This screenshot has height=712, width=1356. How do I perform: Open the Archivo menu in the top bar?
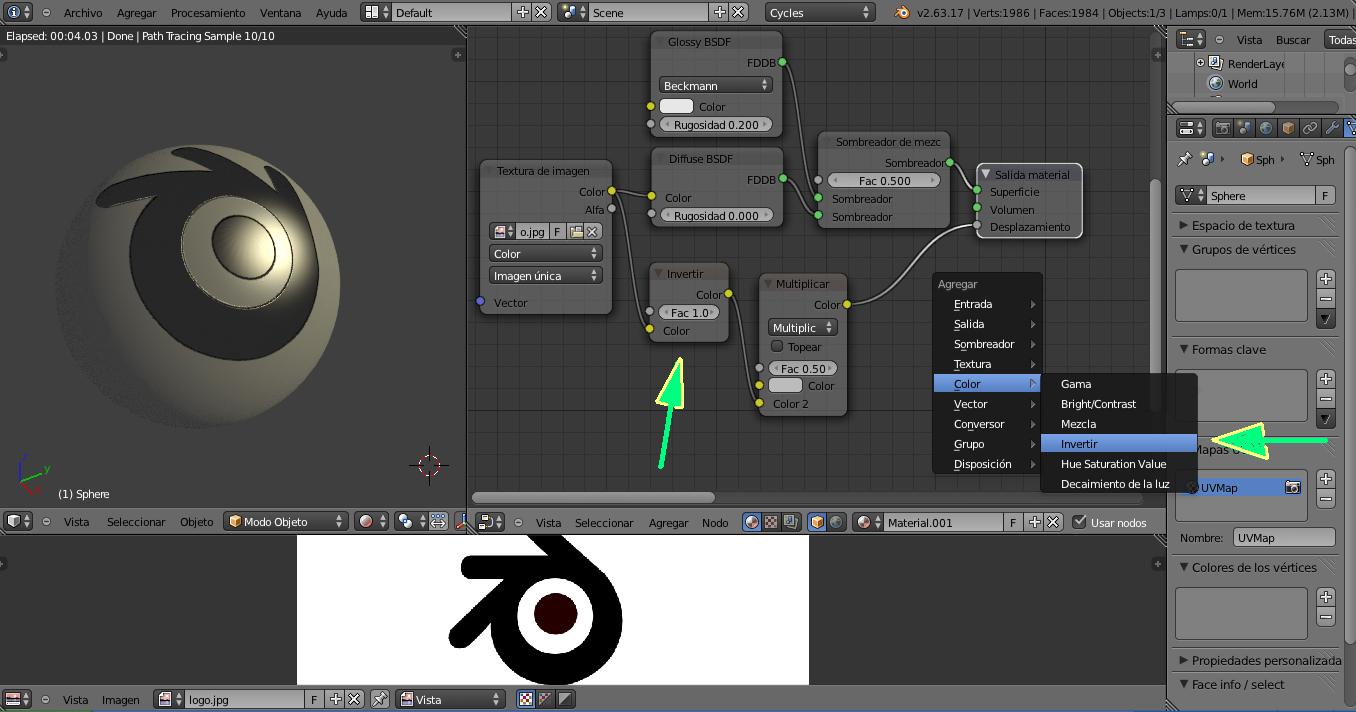[83, 13]
